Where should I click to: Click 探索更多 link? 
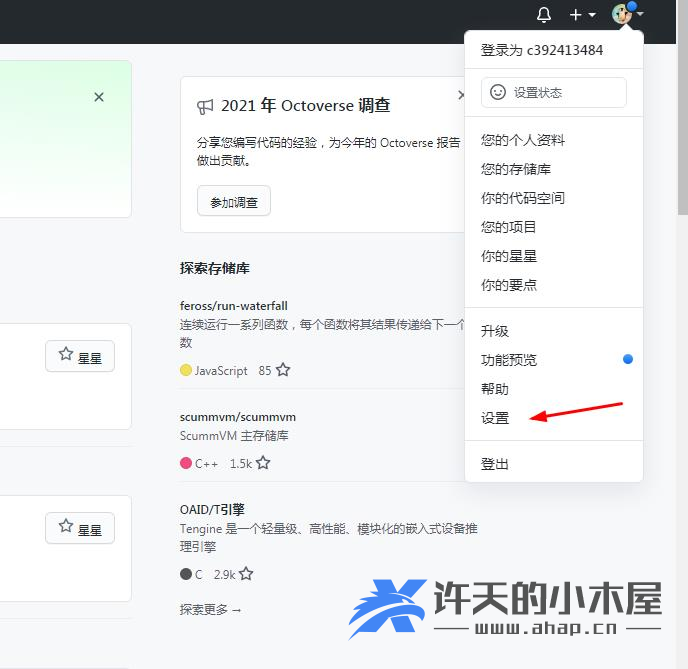pyautogui.click(x=210, y=609)
